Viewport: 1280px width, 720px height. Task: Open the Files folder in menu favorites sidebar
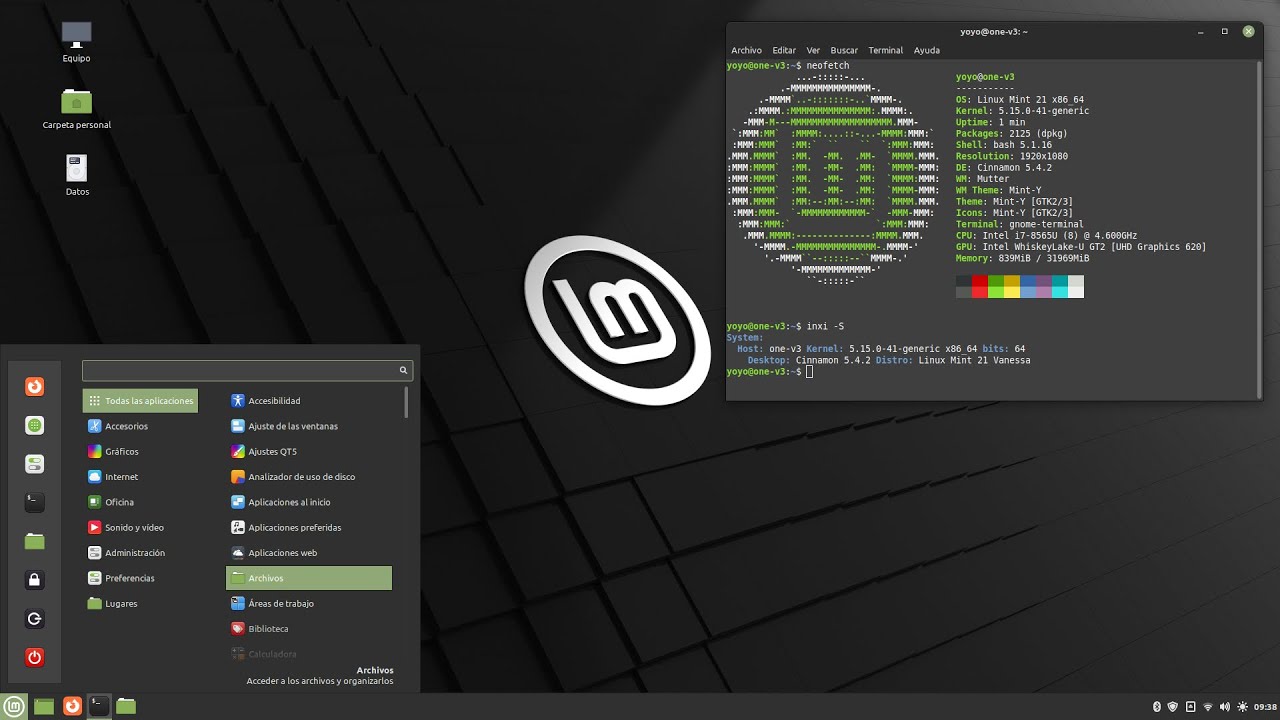(34, 541)
